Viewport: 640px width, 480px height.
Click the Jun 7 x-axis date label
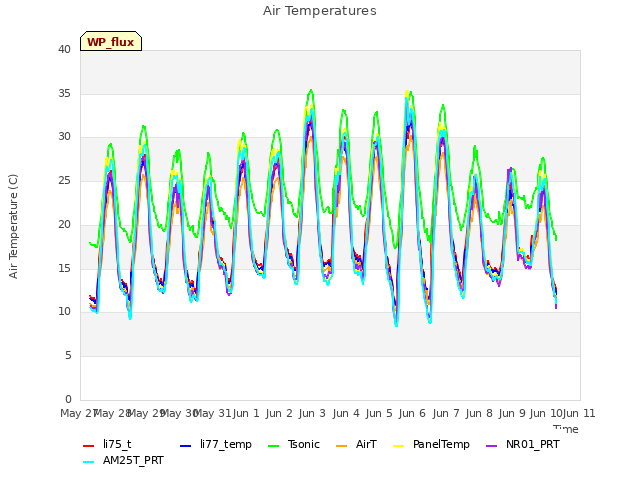coord(446,413)
